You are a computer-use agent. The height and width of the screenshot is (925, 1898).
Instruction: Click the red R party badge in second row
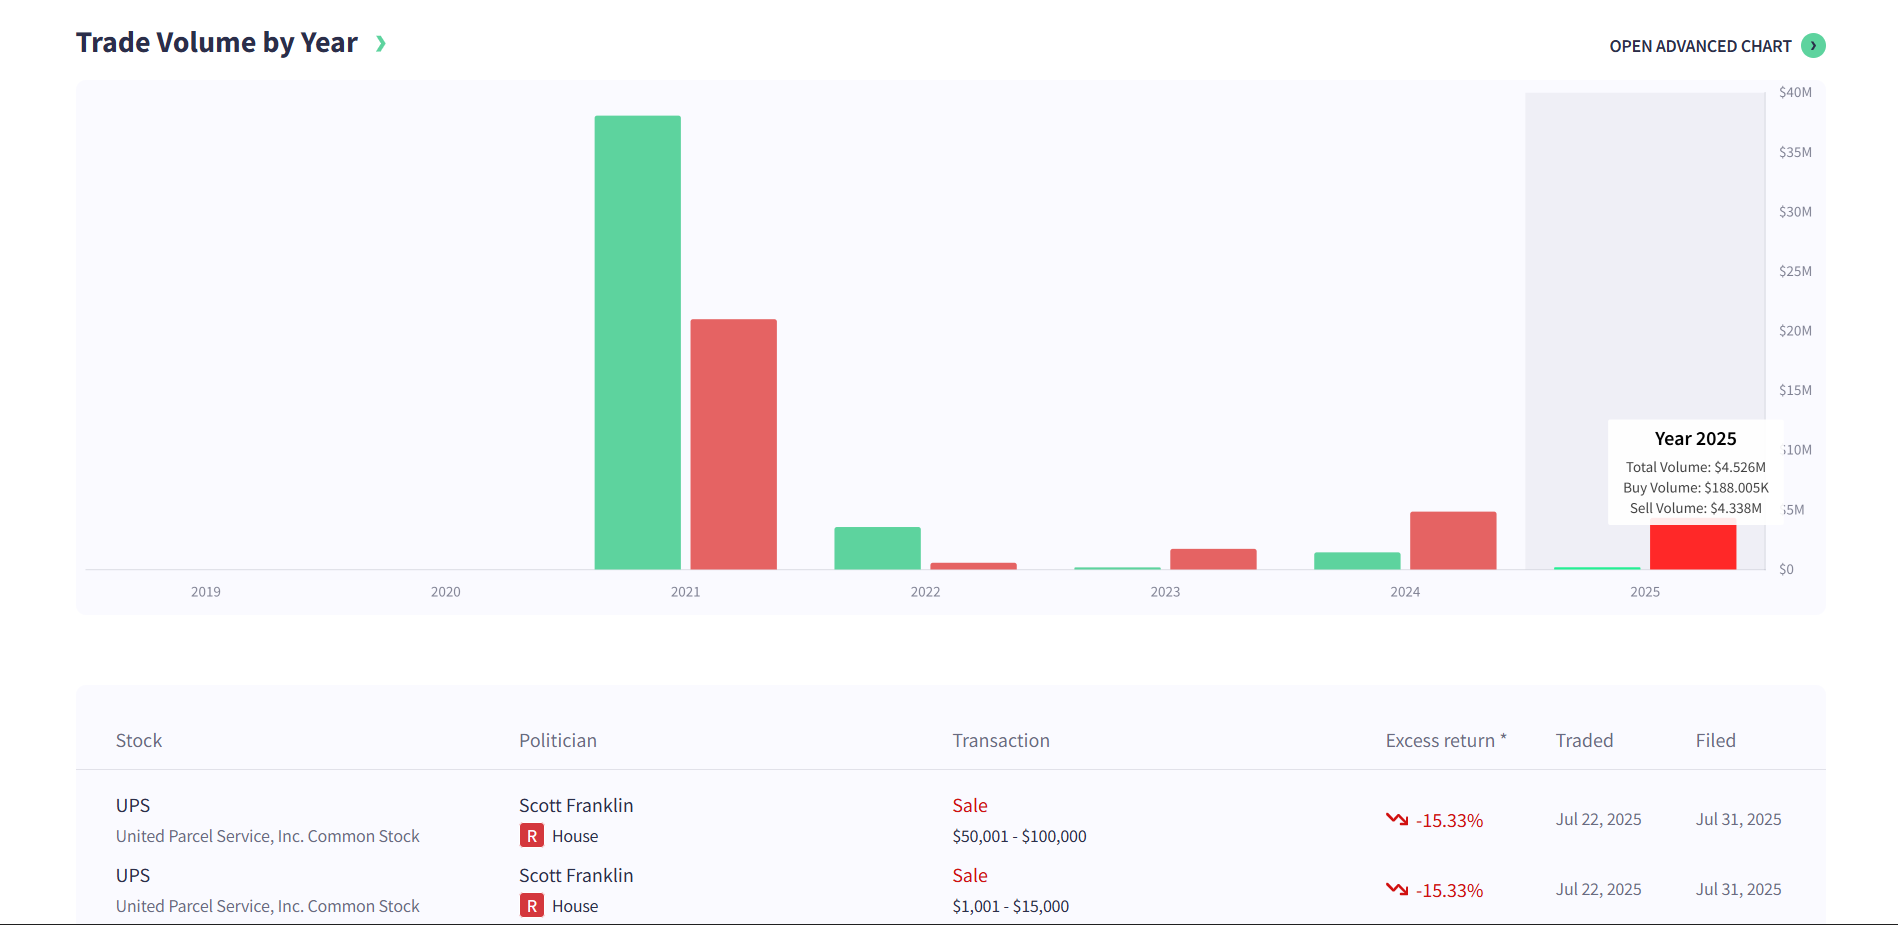(531, 906)
